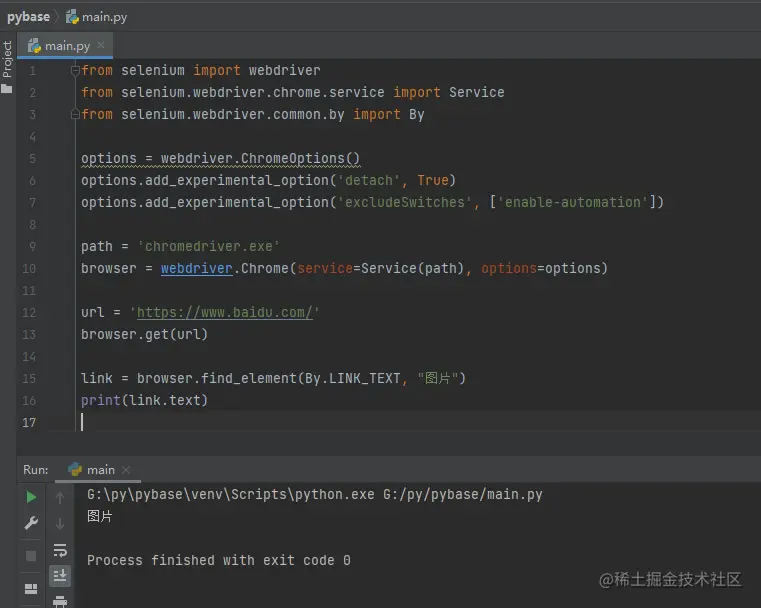Click 'print(link.text)' on line 16
The image size is (761, 608).
[144, 400]
